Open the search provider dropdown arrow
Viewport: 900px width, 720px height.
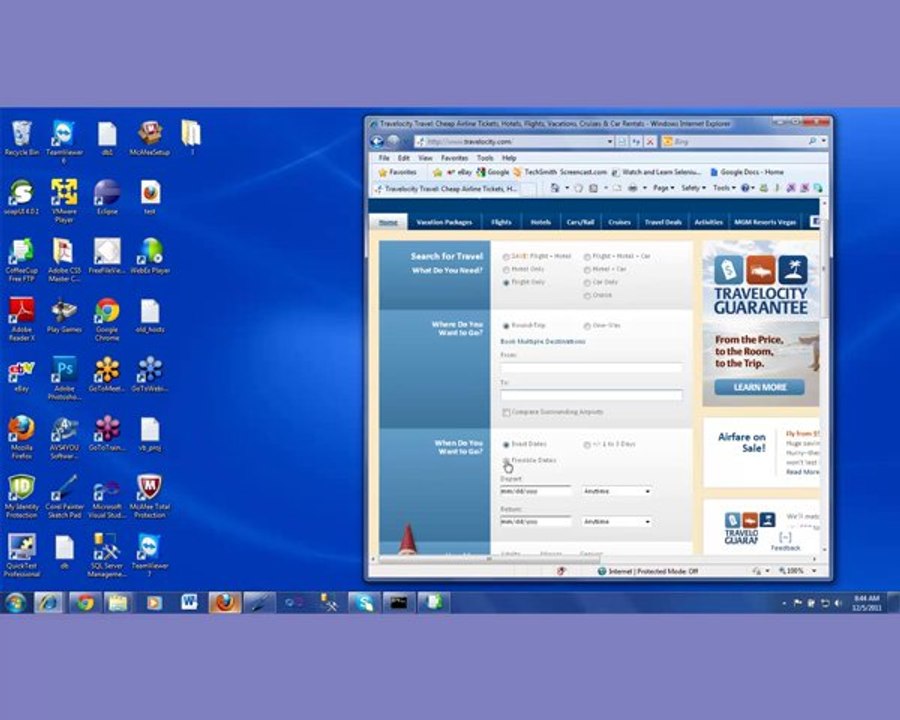pyautogui.click(x=824, y=141)
